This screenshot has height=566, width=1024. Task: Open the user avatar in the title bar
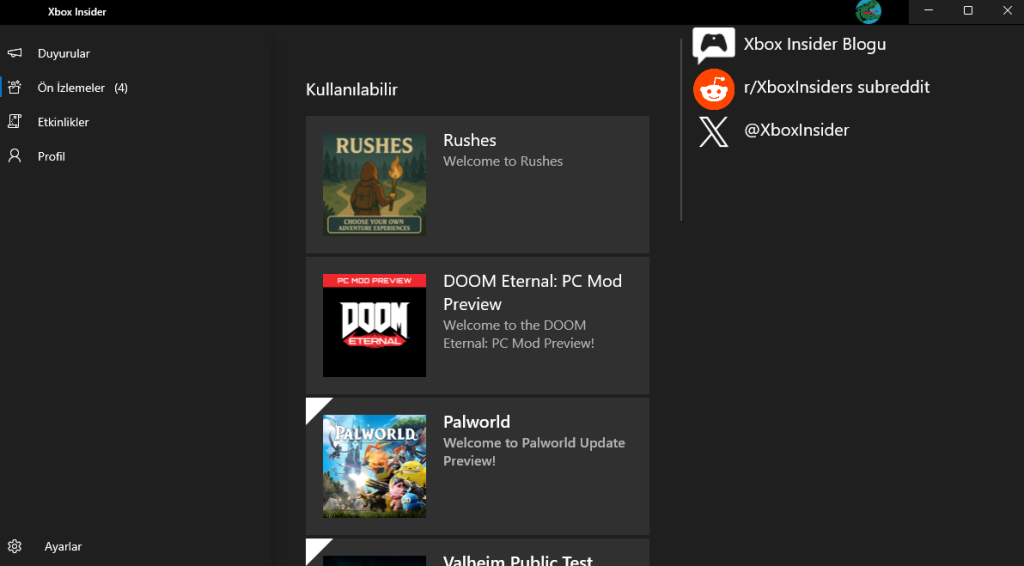868,12
